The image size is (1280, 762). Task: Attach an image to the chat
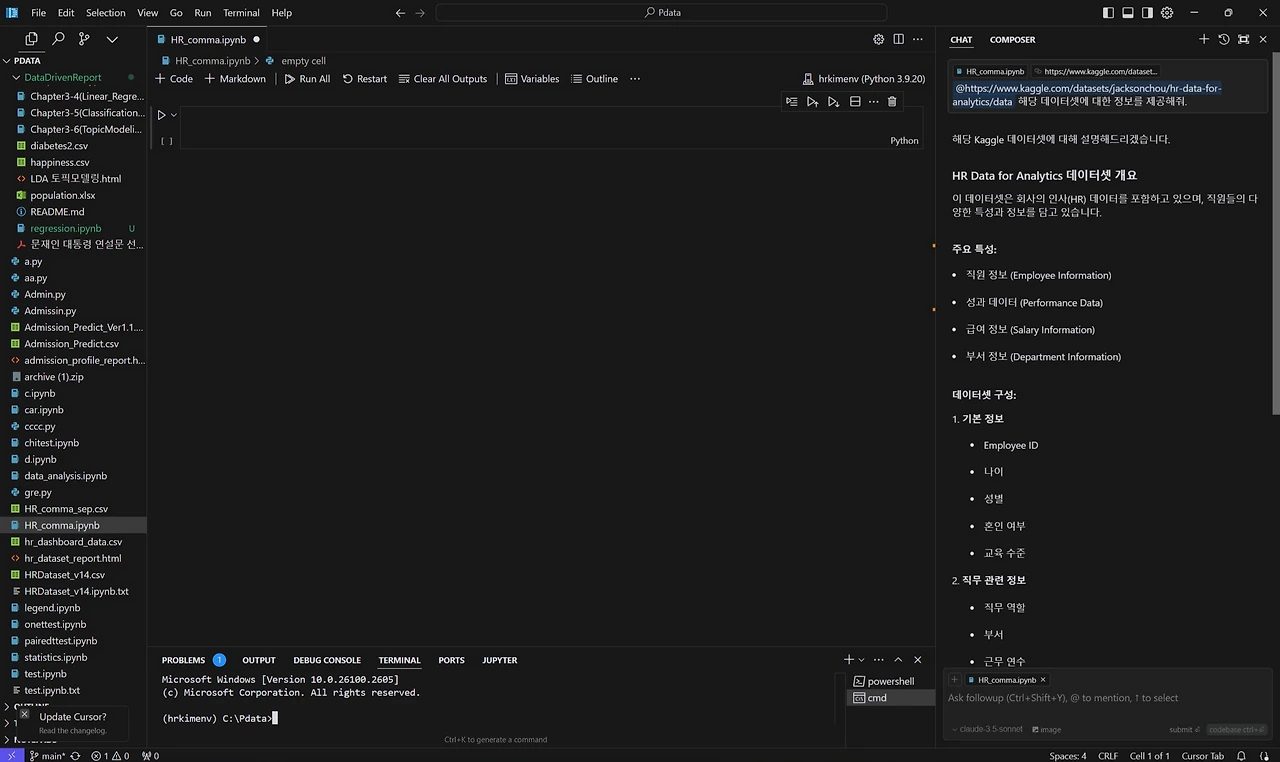1047,729
